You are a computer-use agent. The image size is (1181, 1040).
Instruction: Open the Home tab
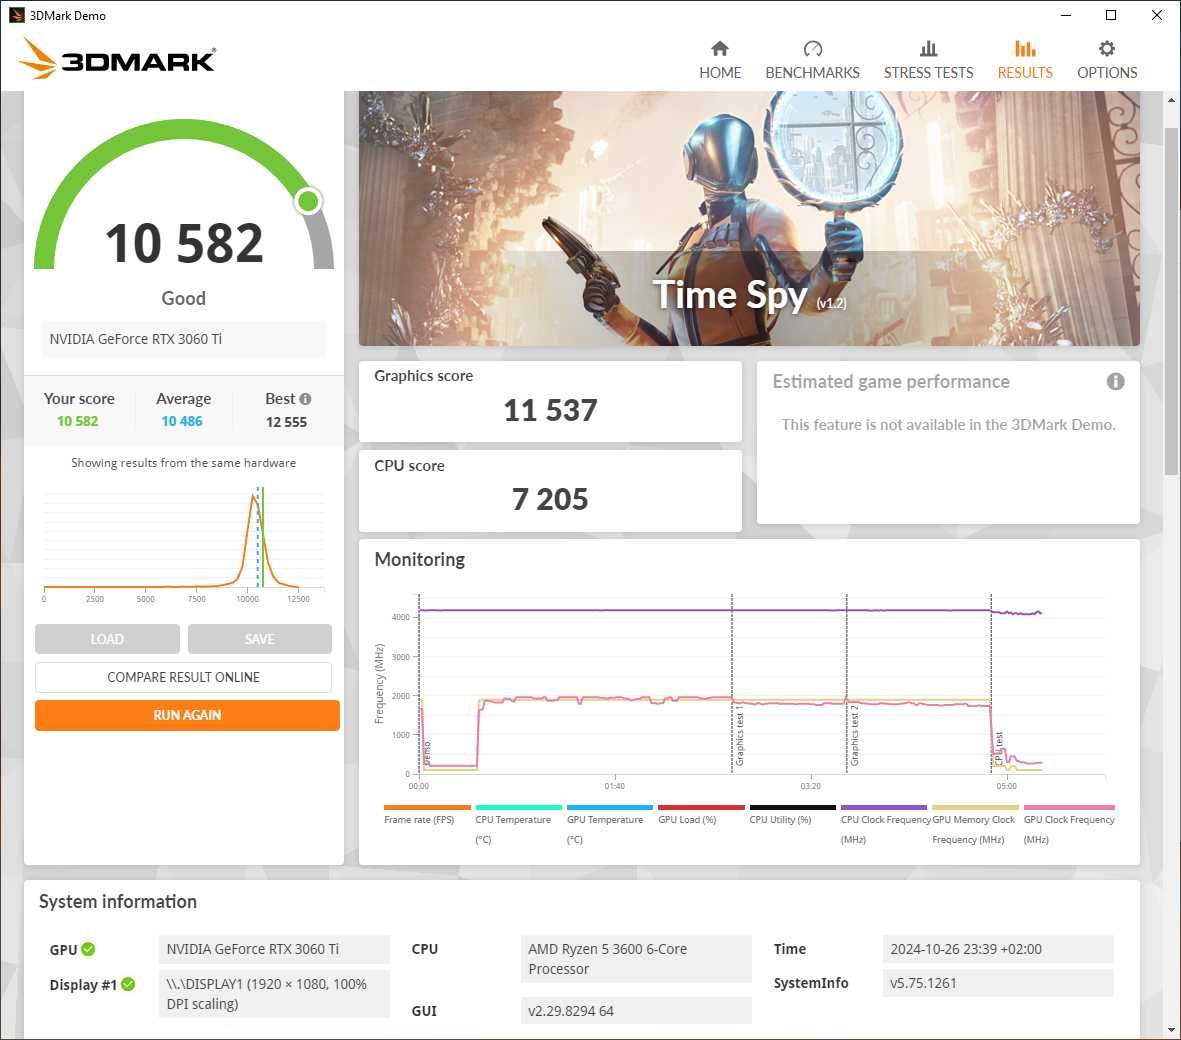click(x=719, y=60)
